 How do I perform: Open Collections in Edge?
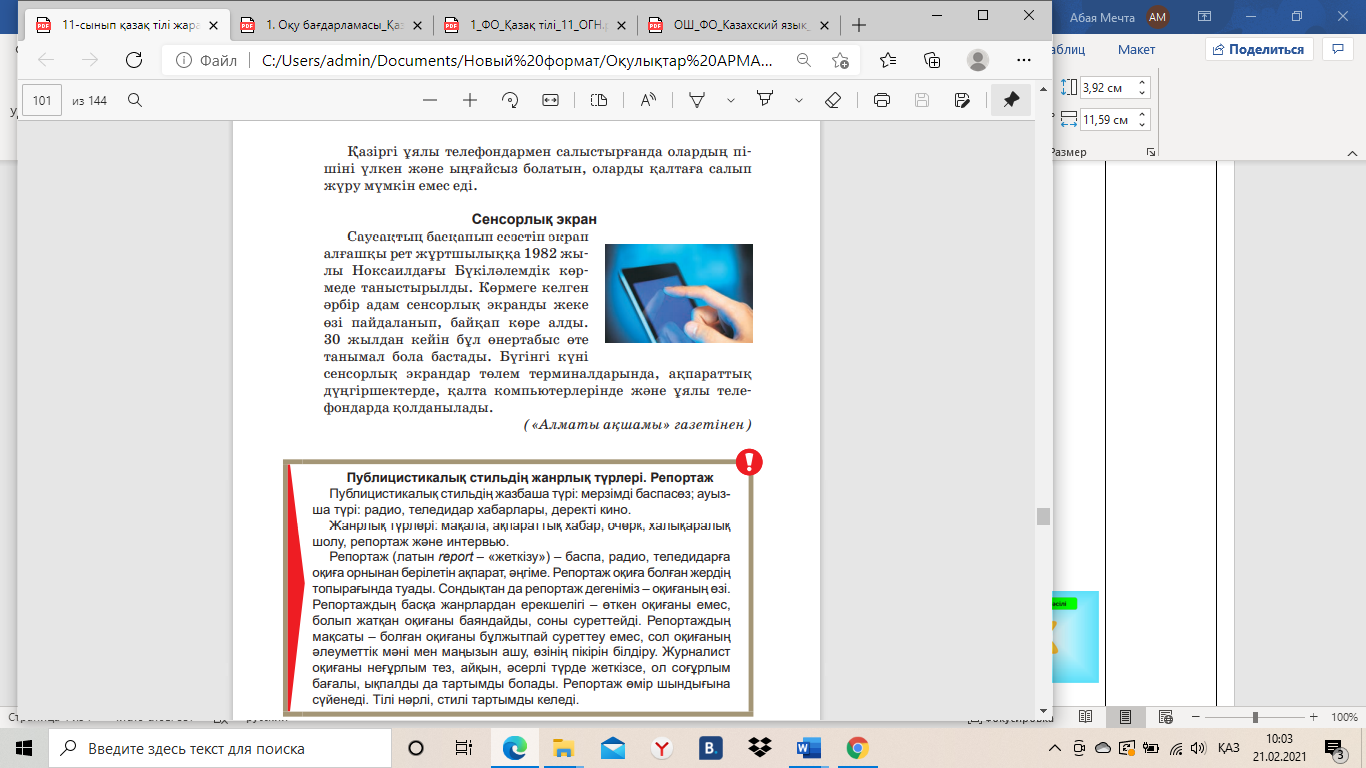click(932, 59)
